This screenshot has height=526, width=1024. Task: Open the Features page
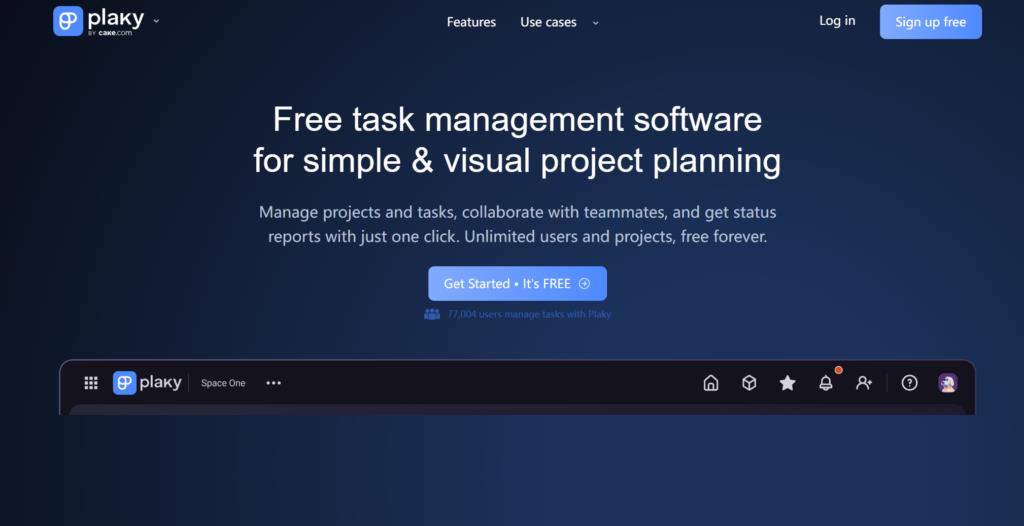(471, 22)
